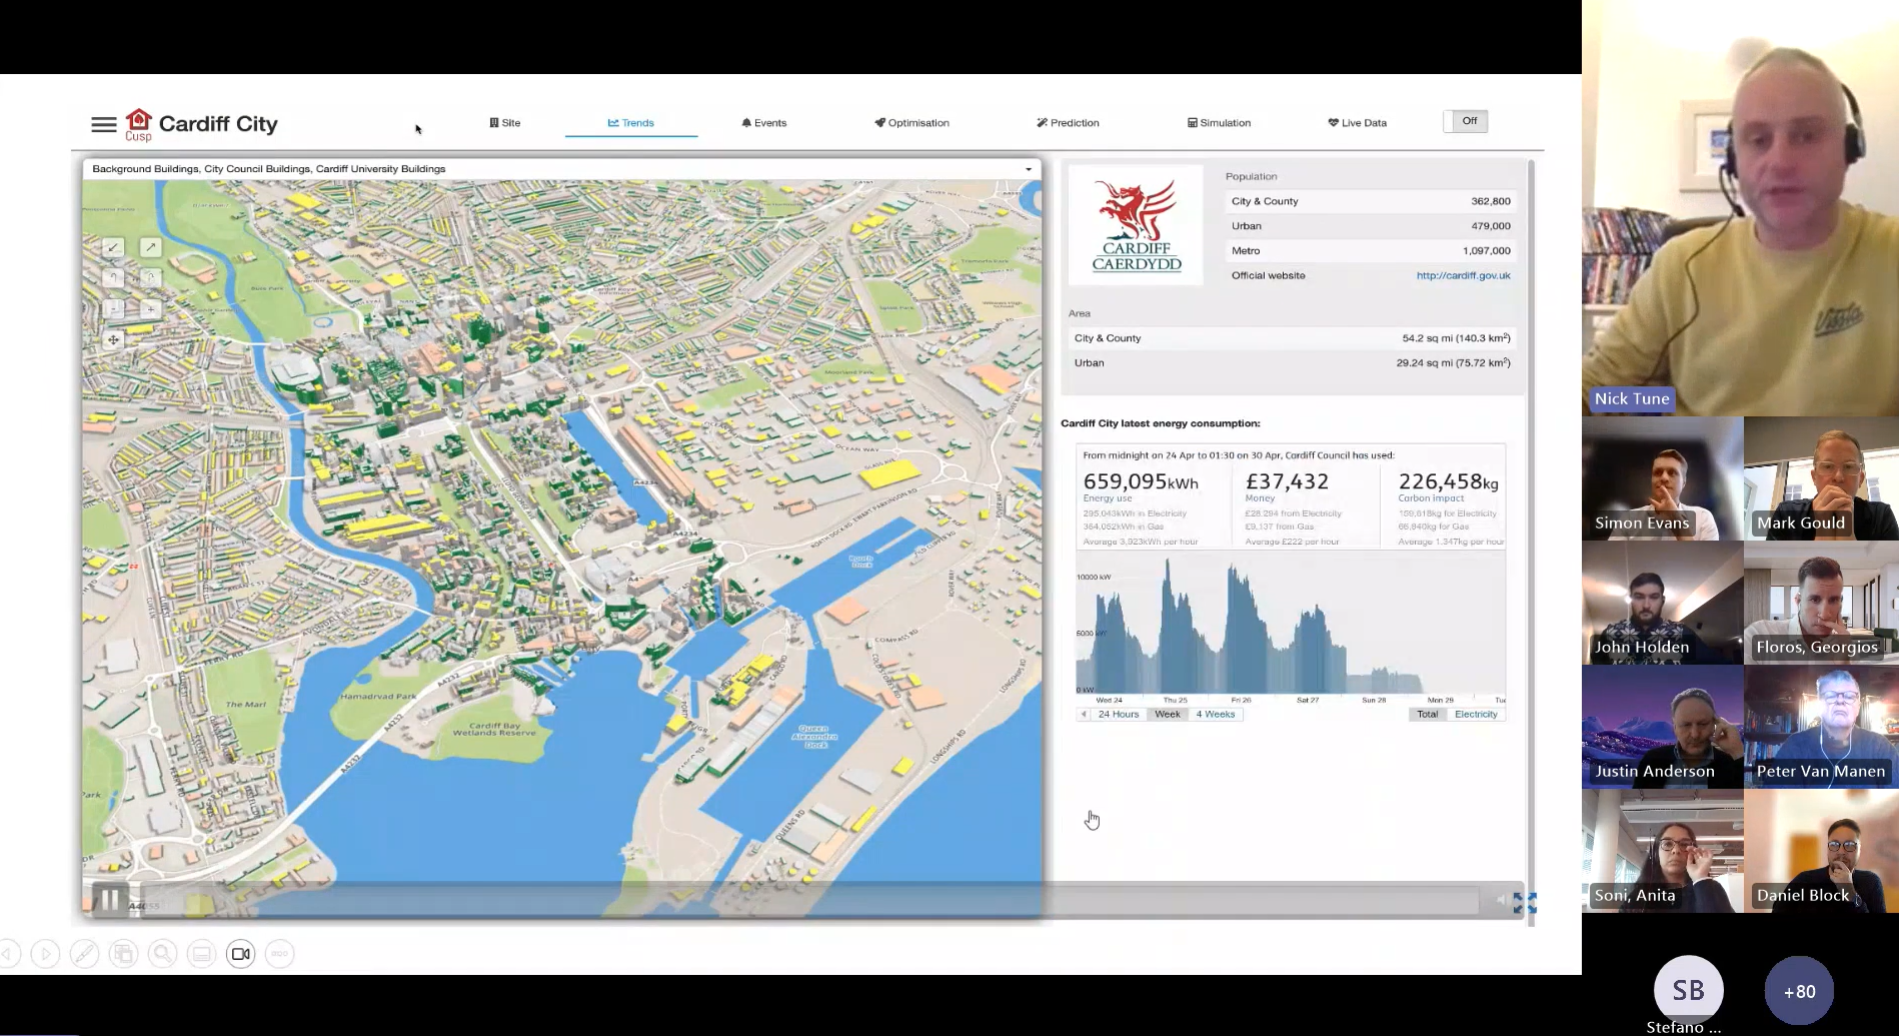Switch to the Simulation tab
The image size is (1899, 1036).
point(1219,123)
